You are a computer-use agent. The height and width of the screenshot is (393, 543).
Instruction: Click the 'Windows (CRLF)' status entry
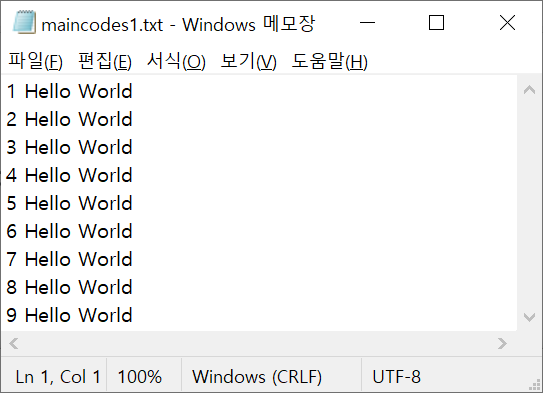[x=257, y=377]
